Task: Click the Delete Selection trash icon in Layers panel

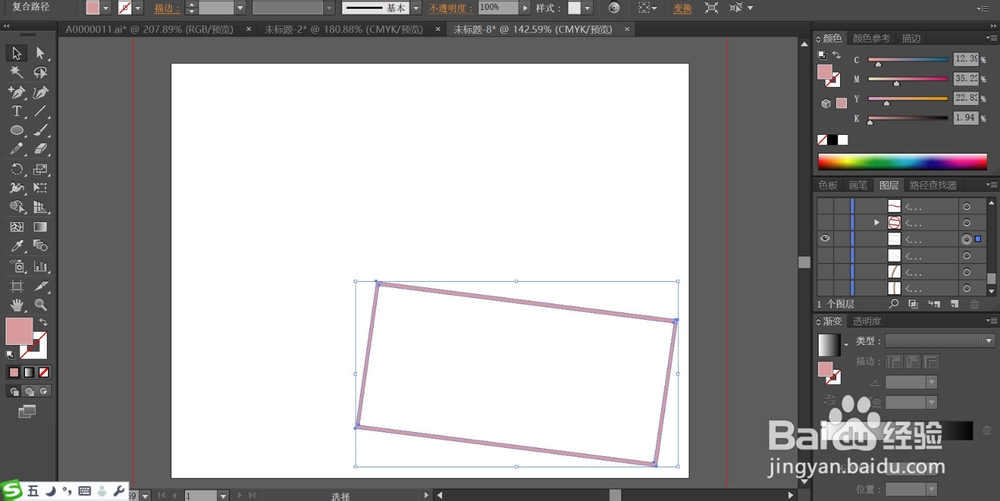Action: [974, 305]
